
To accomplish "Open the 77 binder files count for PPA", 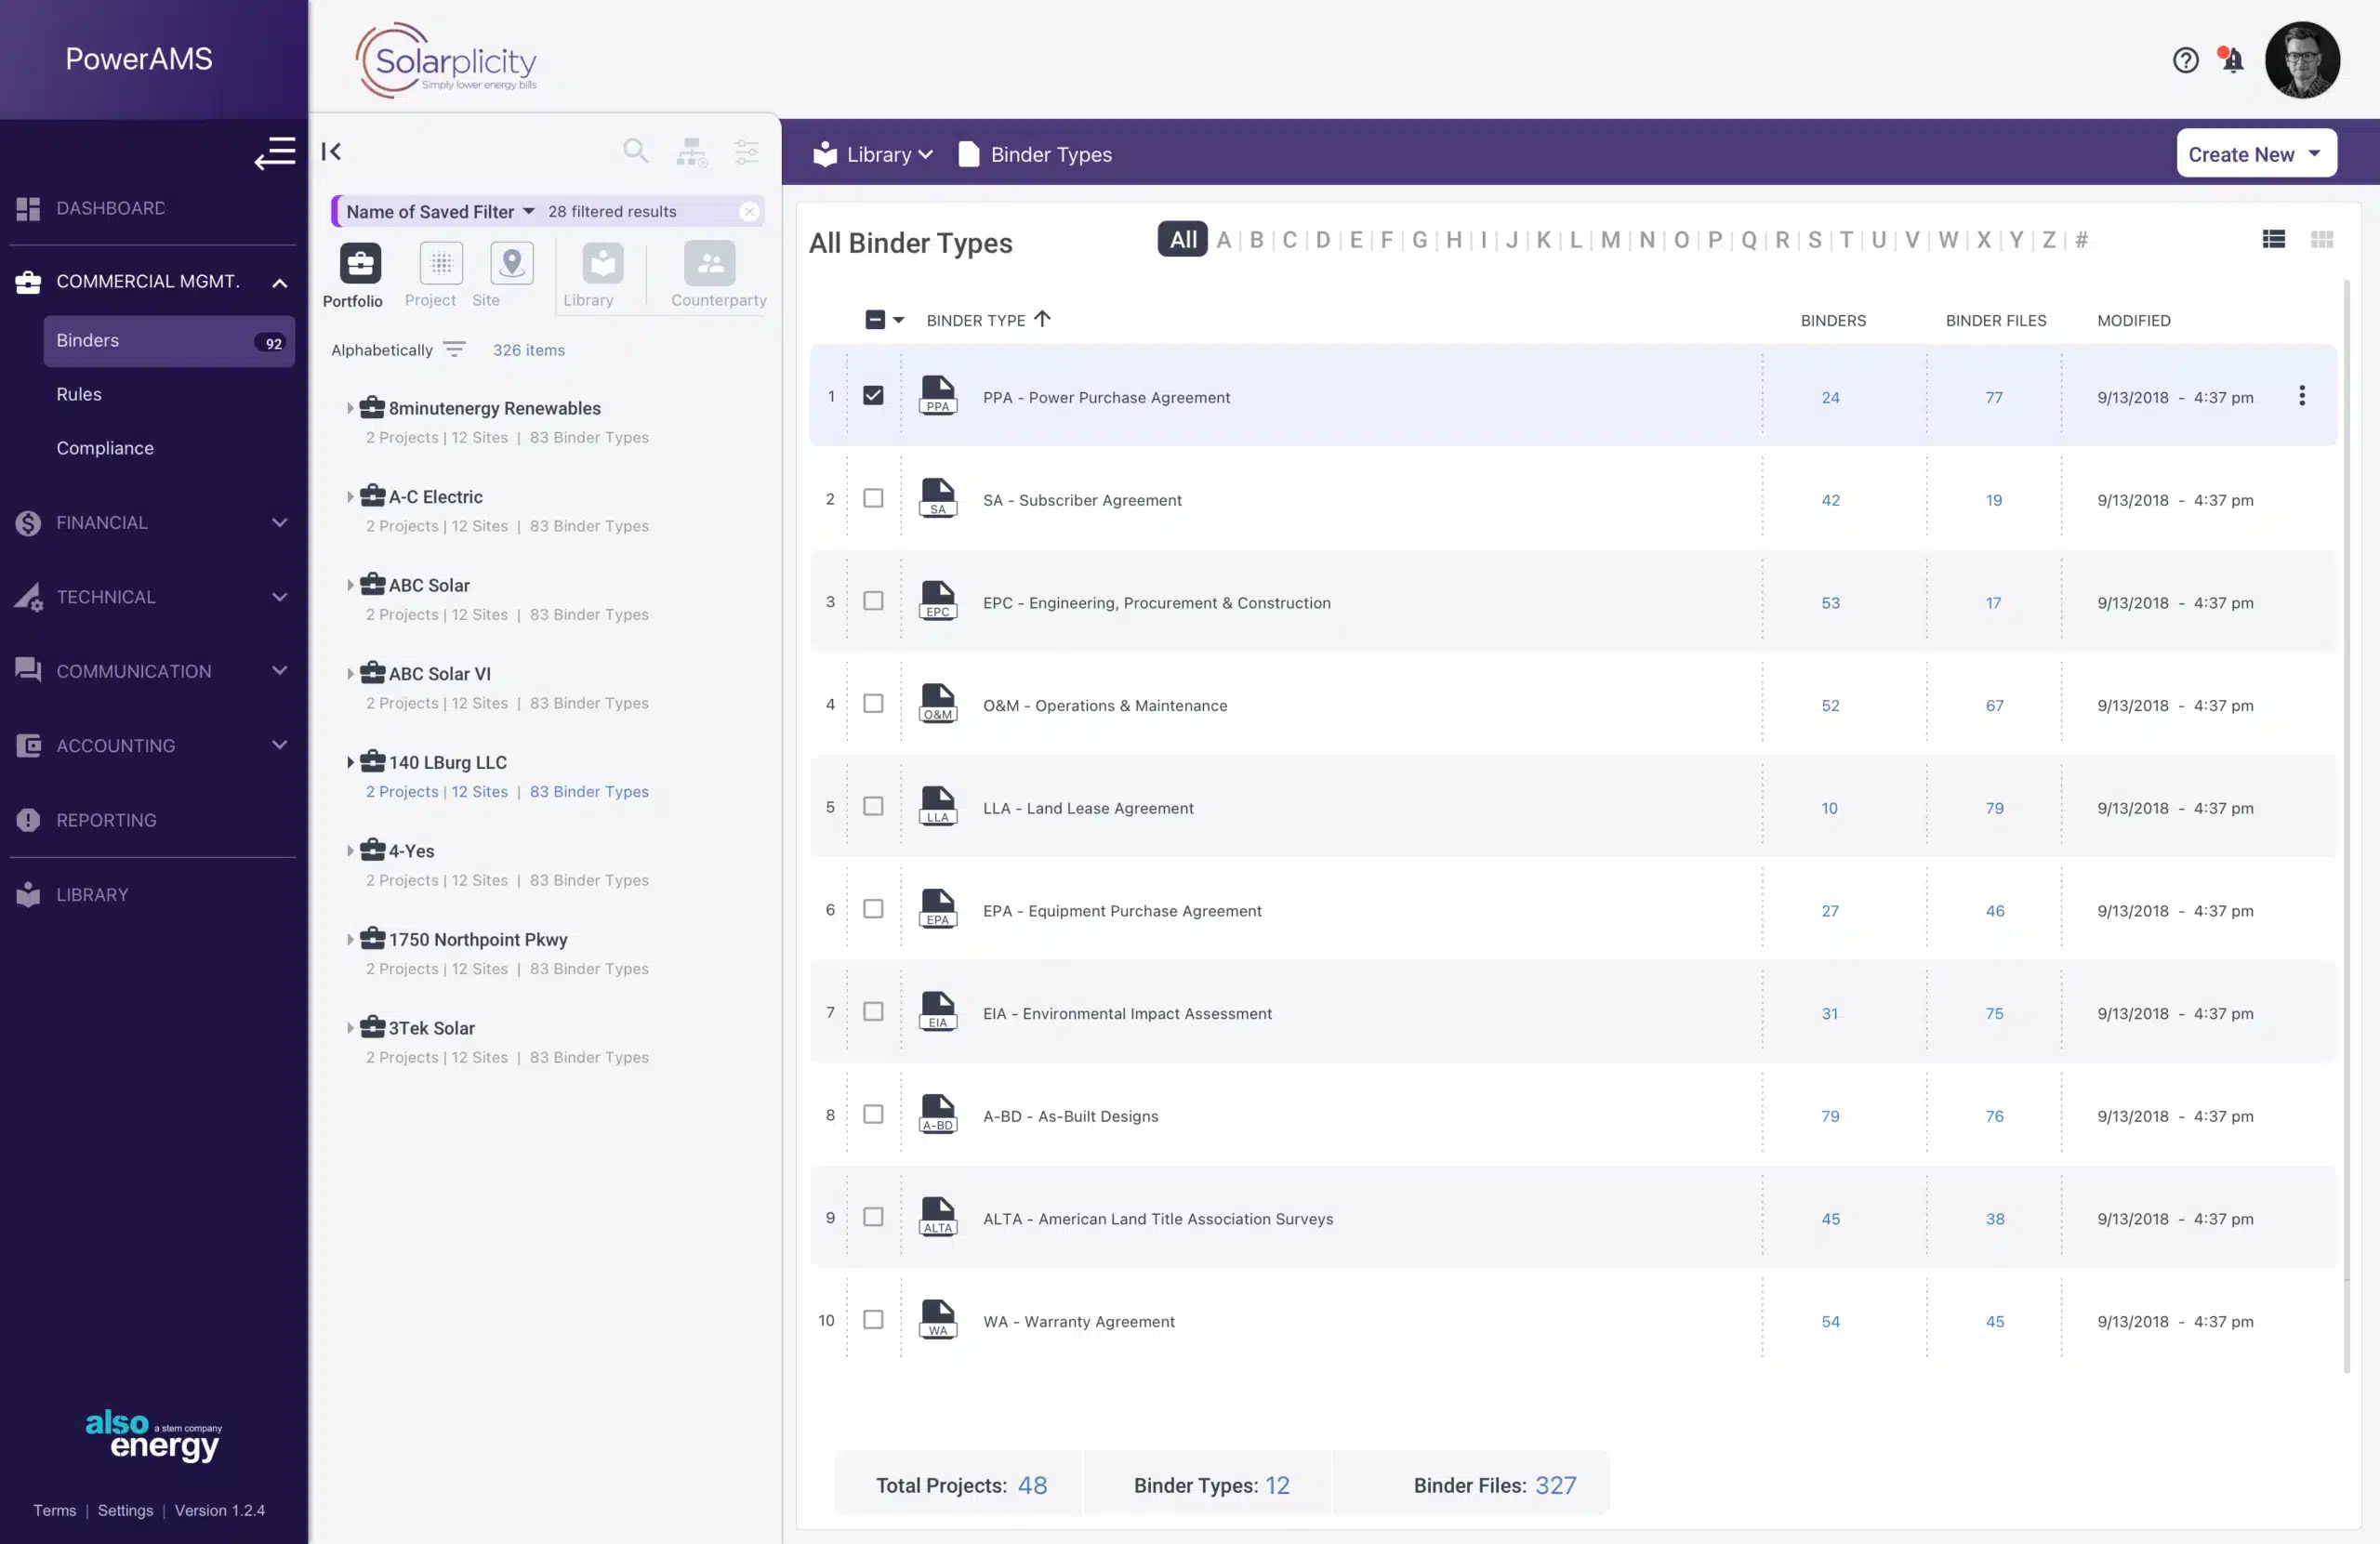I will (1994, 397).
